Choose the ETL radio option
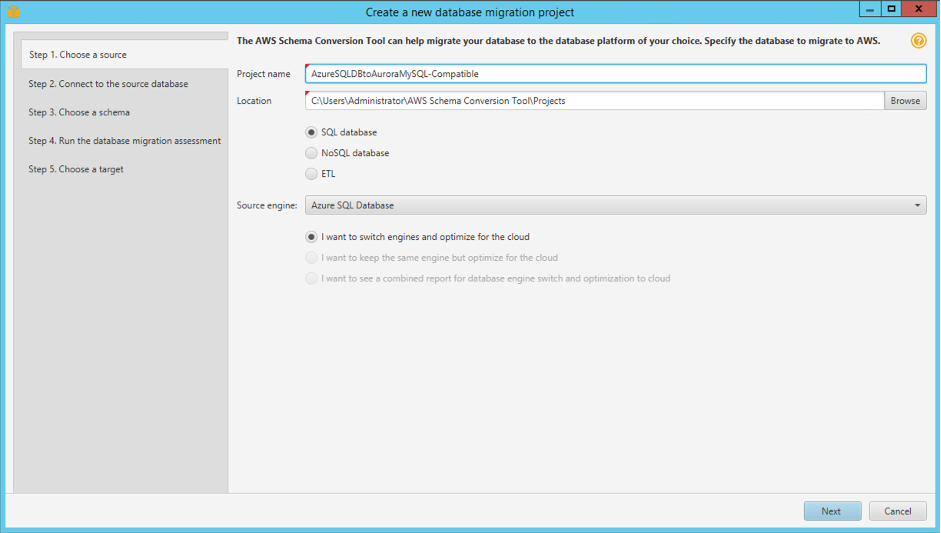This screenshot has width=941, height=533. [311, 173]
